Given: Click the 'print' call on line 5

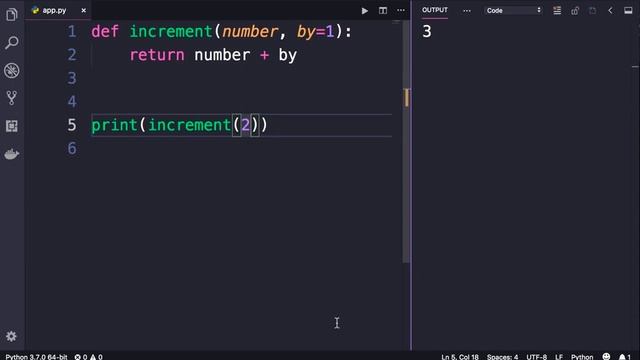Looking at the screenshot, I should pos(114,125).
